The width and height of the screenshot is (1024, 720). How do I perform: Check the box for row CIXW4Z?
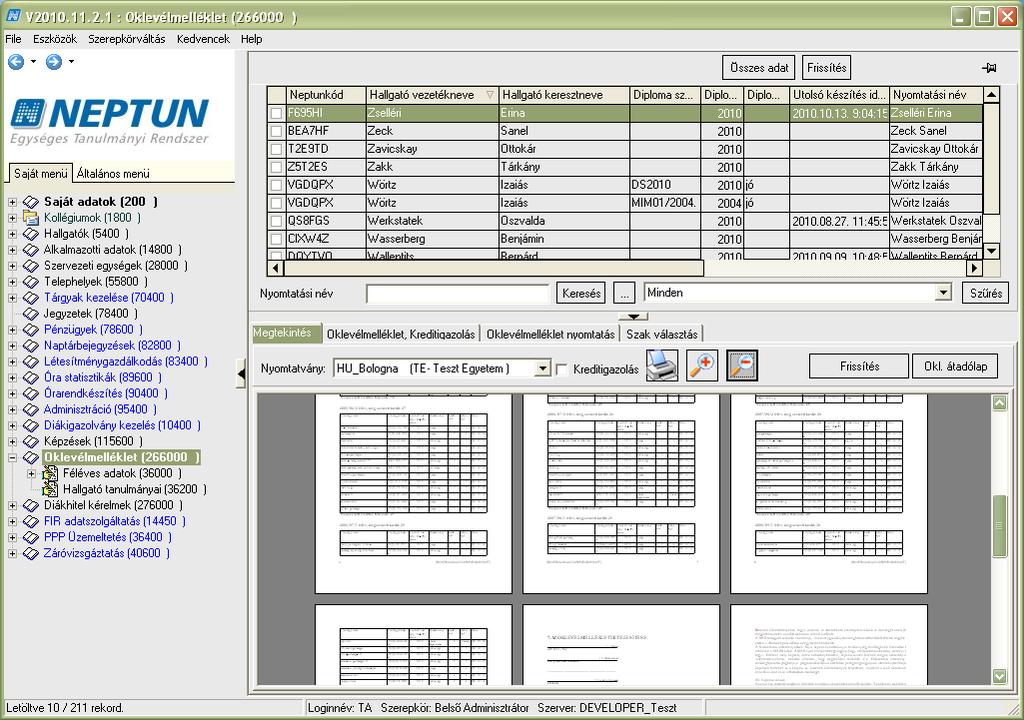coord(277,239)
